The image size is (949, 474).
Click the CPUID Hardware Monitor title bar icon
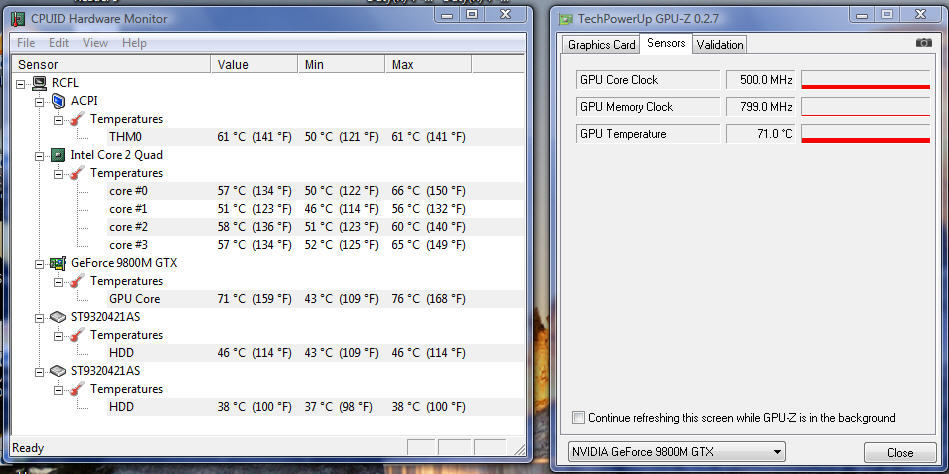tap(19, 18)
